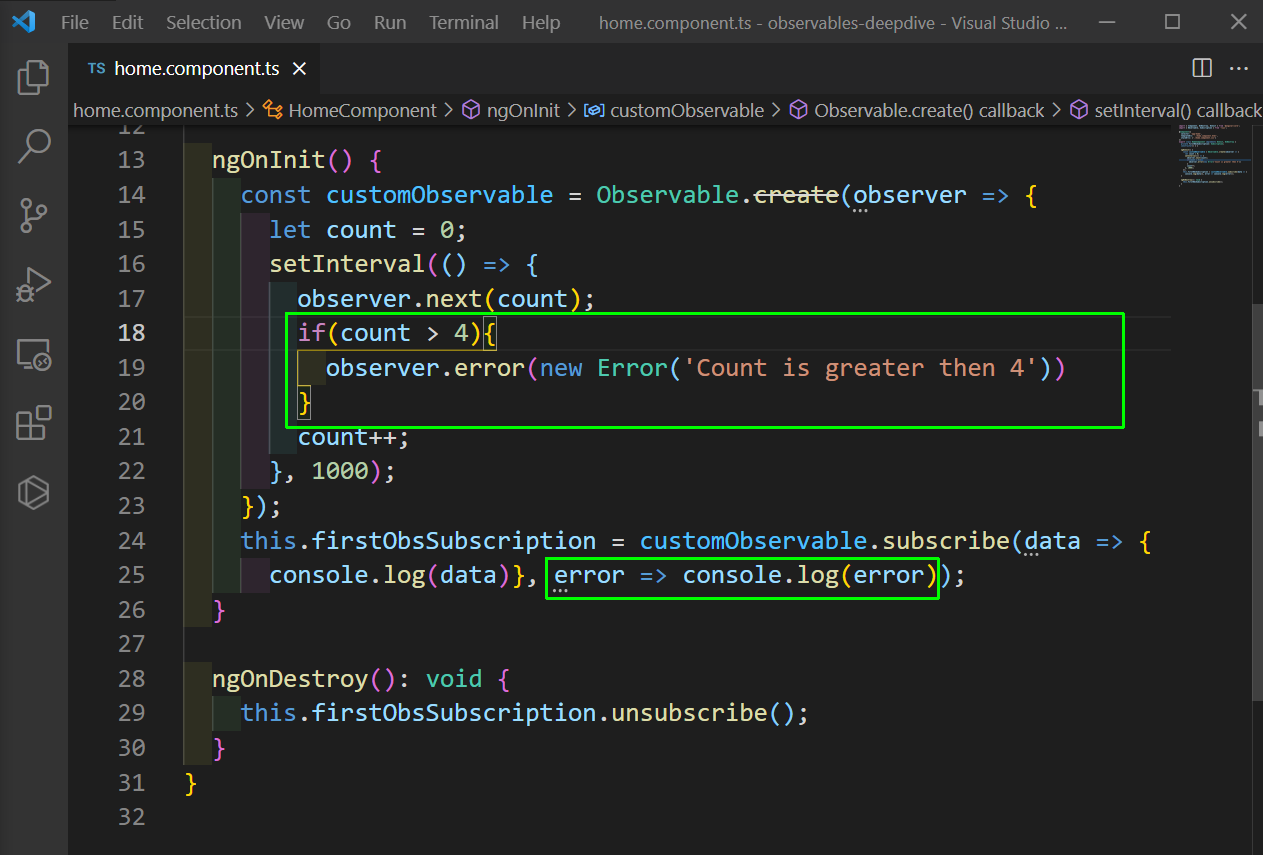Open the Source Control view
This screenshot has height=855, width=1263.
34,215
